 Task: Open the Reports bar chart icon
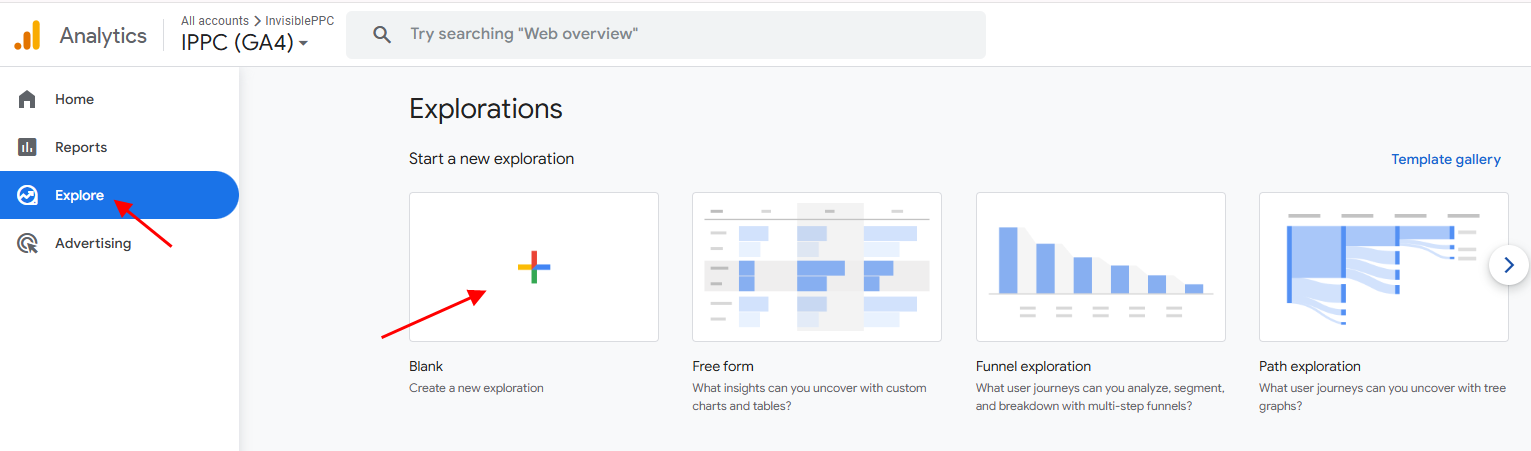[27, 147]
